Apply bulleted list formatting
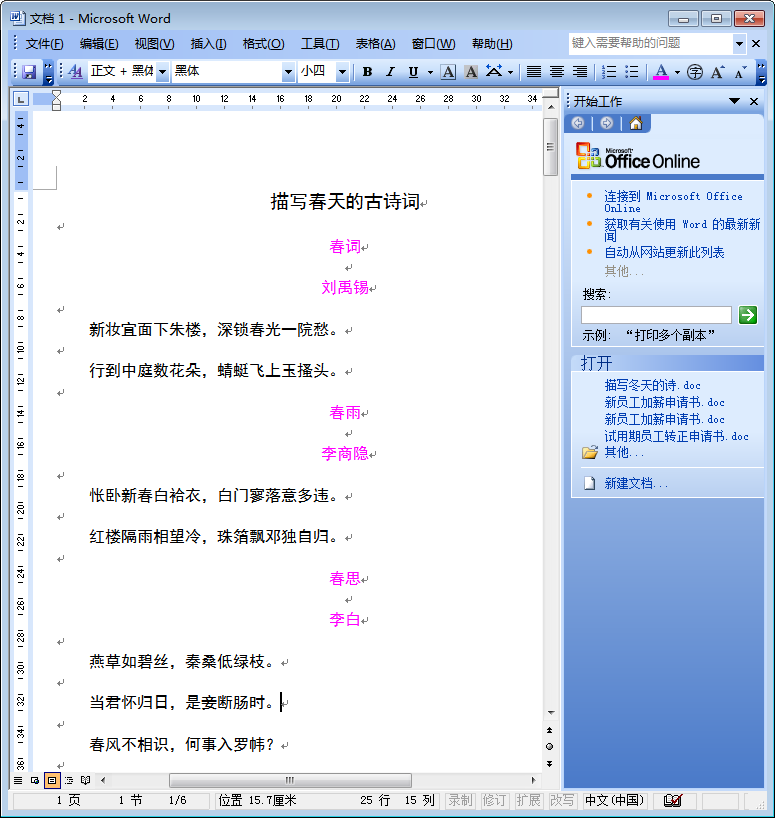 point(632,72)
